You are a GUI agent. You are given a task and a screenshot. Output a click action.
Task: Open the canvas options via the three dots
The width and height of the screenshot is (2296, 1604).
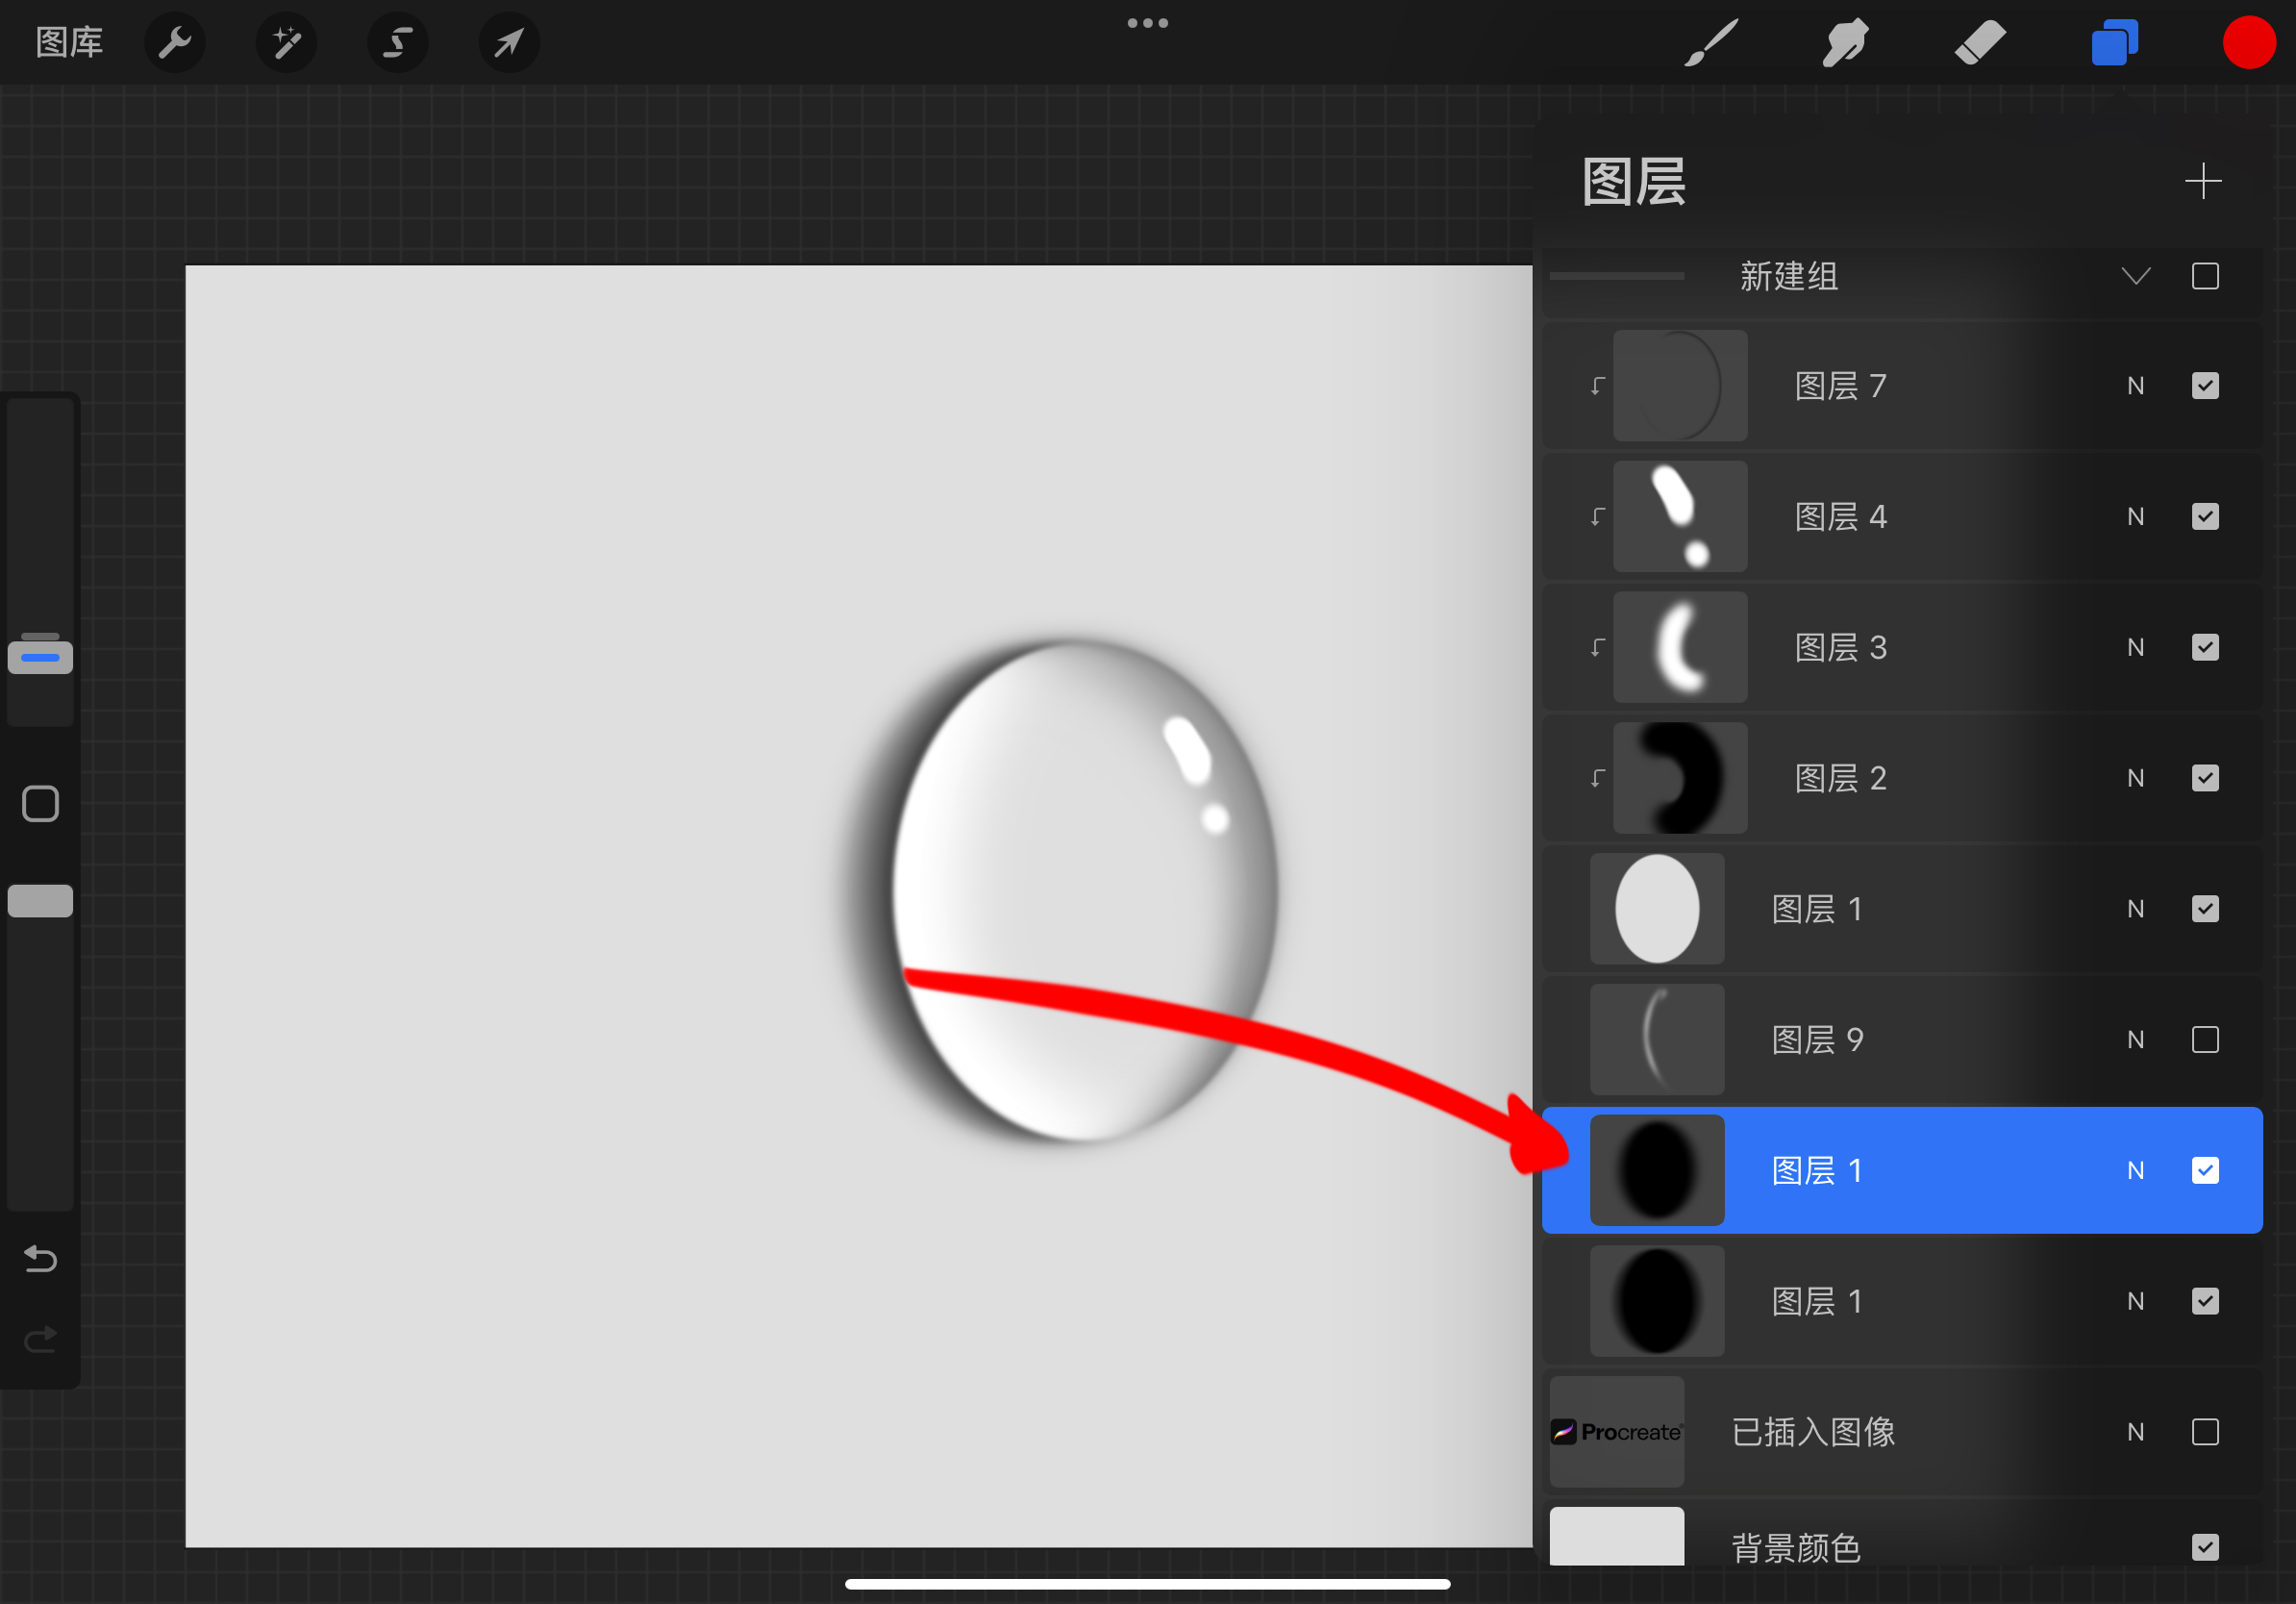click(x=1147, y=22)
